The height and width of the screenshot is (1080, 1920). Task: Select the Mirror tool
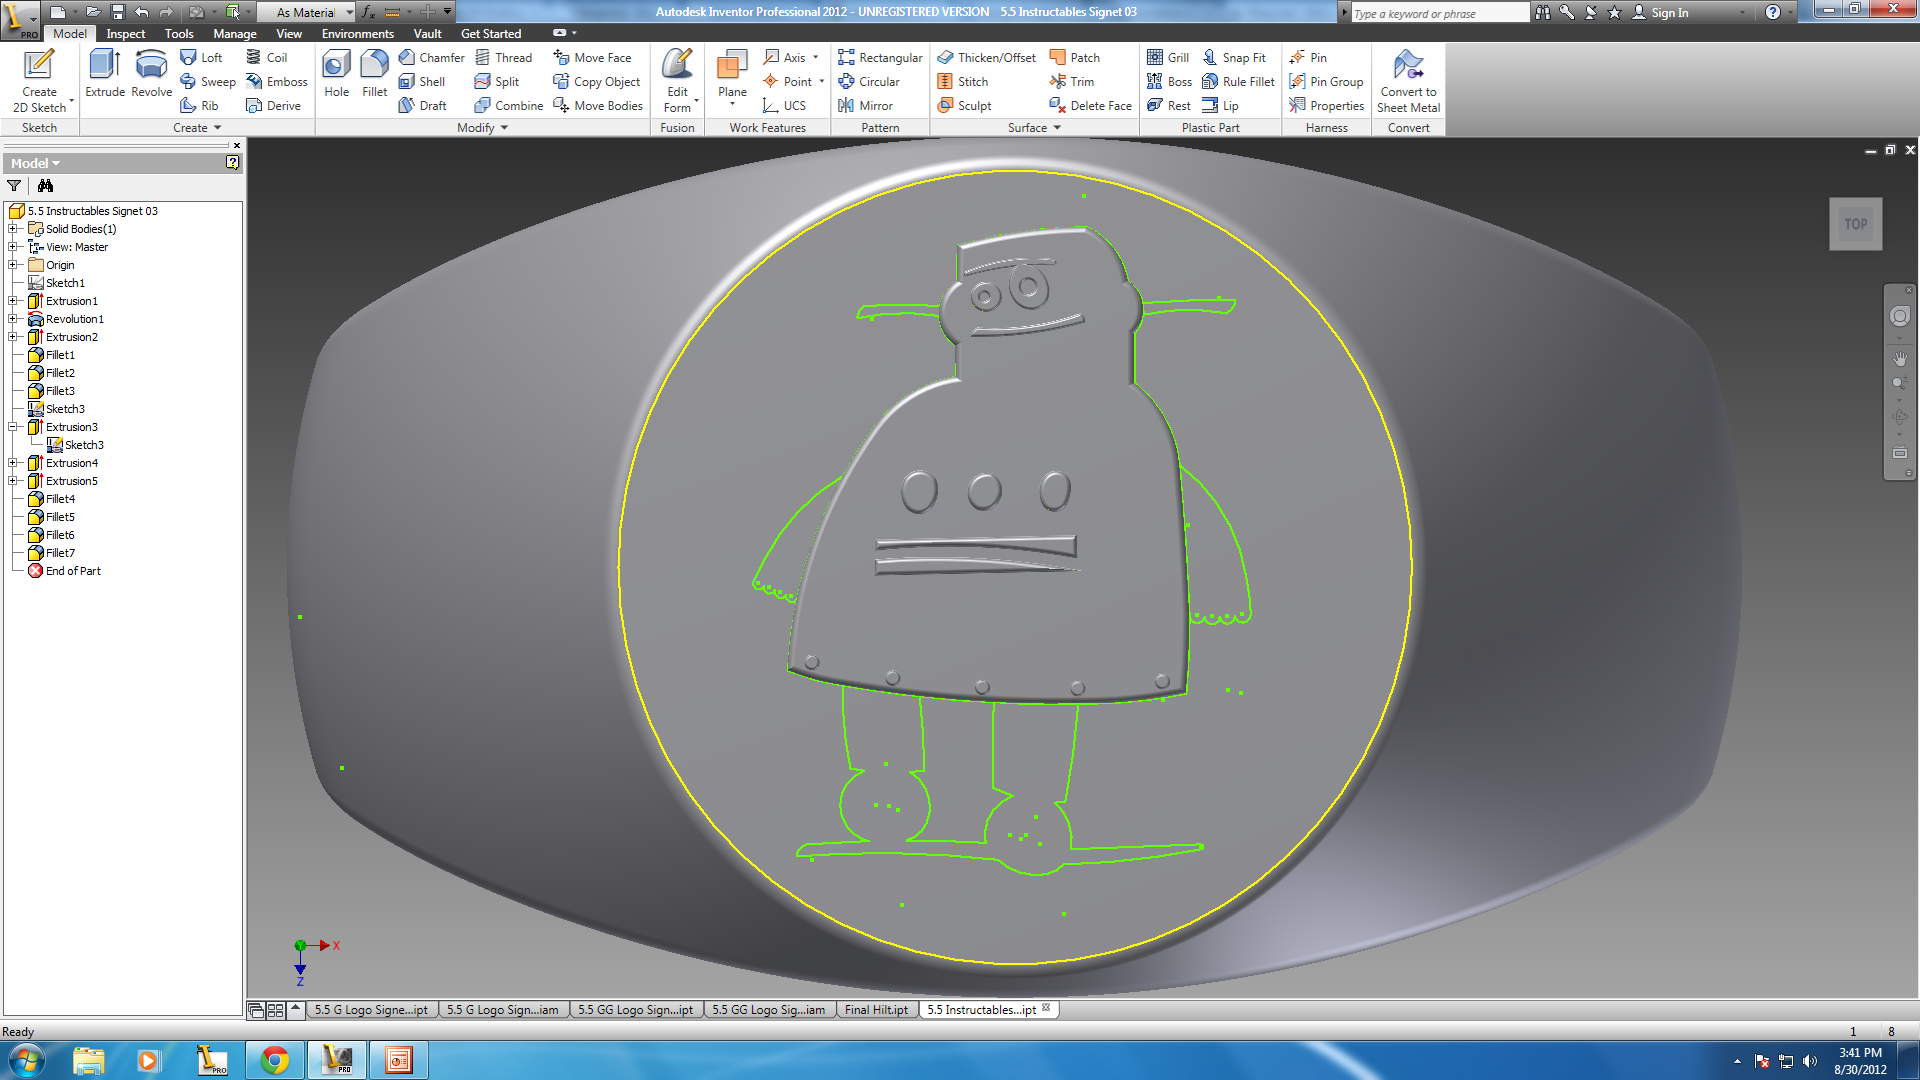click(x=865, y=106)
